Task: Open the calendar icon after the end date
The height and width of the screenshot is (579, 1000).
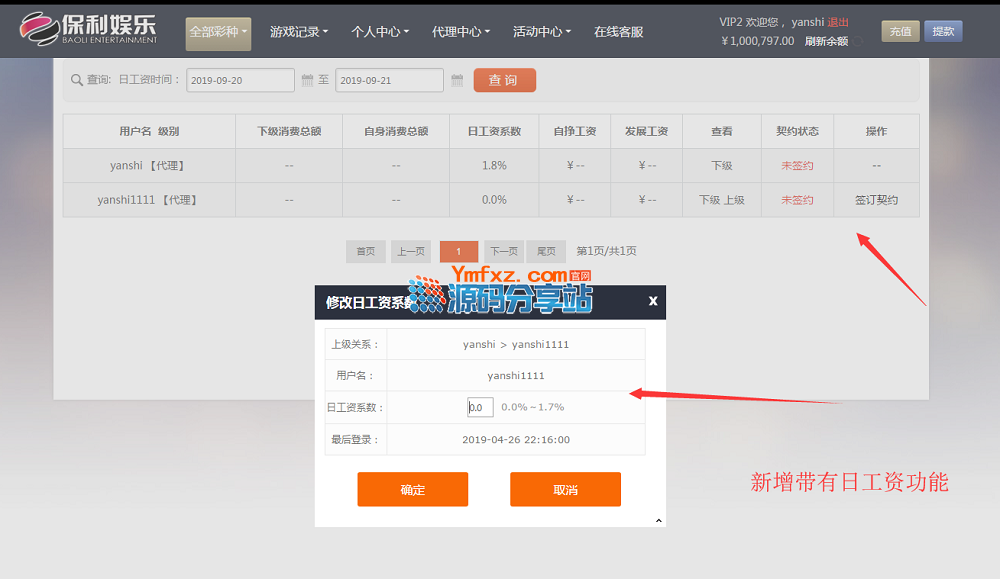Action: pyautogui.click(x=457, y=80)
